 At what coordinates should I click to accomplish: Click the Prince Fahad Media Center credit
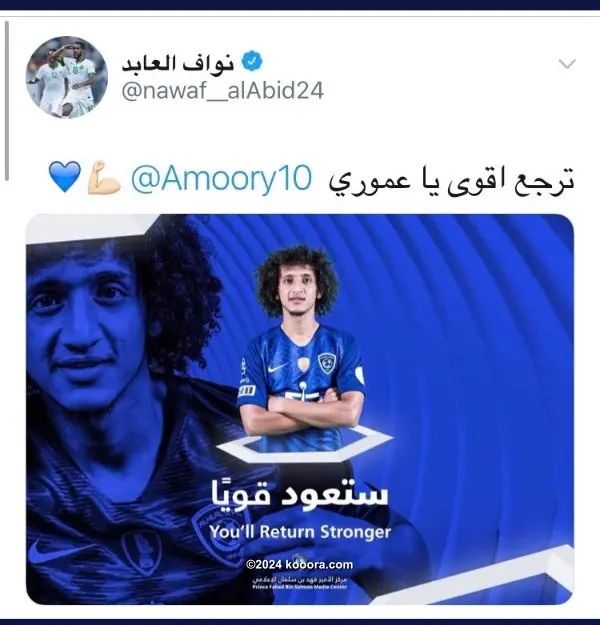pos(300,583)
